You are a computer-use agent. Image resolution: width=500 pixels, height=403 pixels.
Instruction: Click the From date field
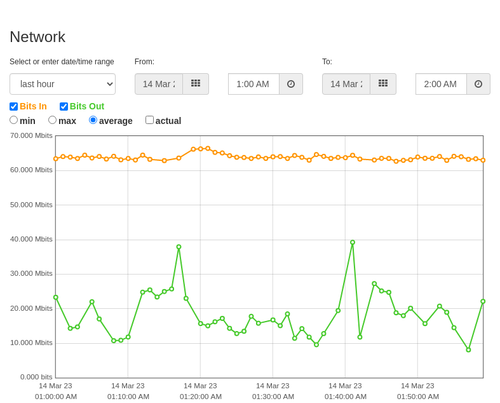click(x=159, y=84)
